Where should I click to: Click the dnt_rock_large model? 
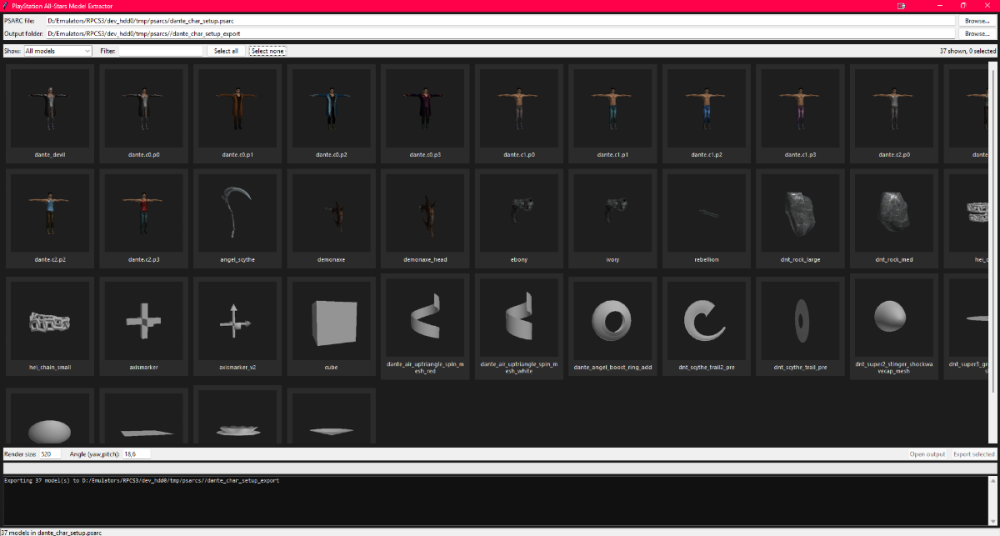pos(800,218)
